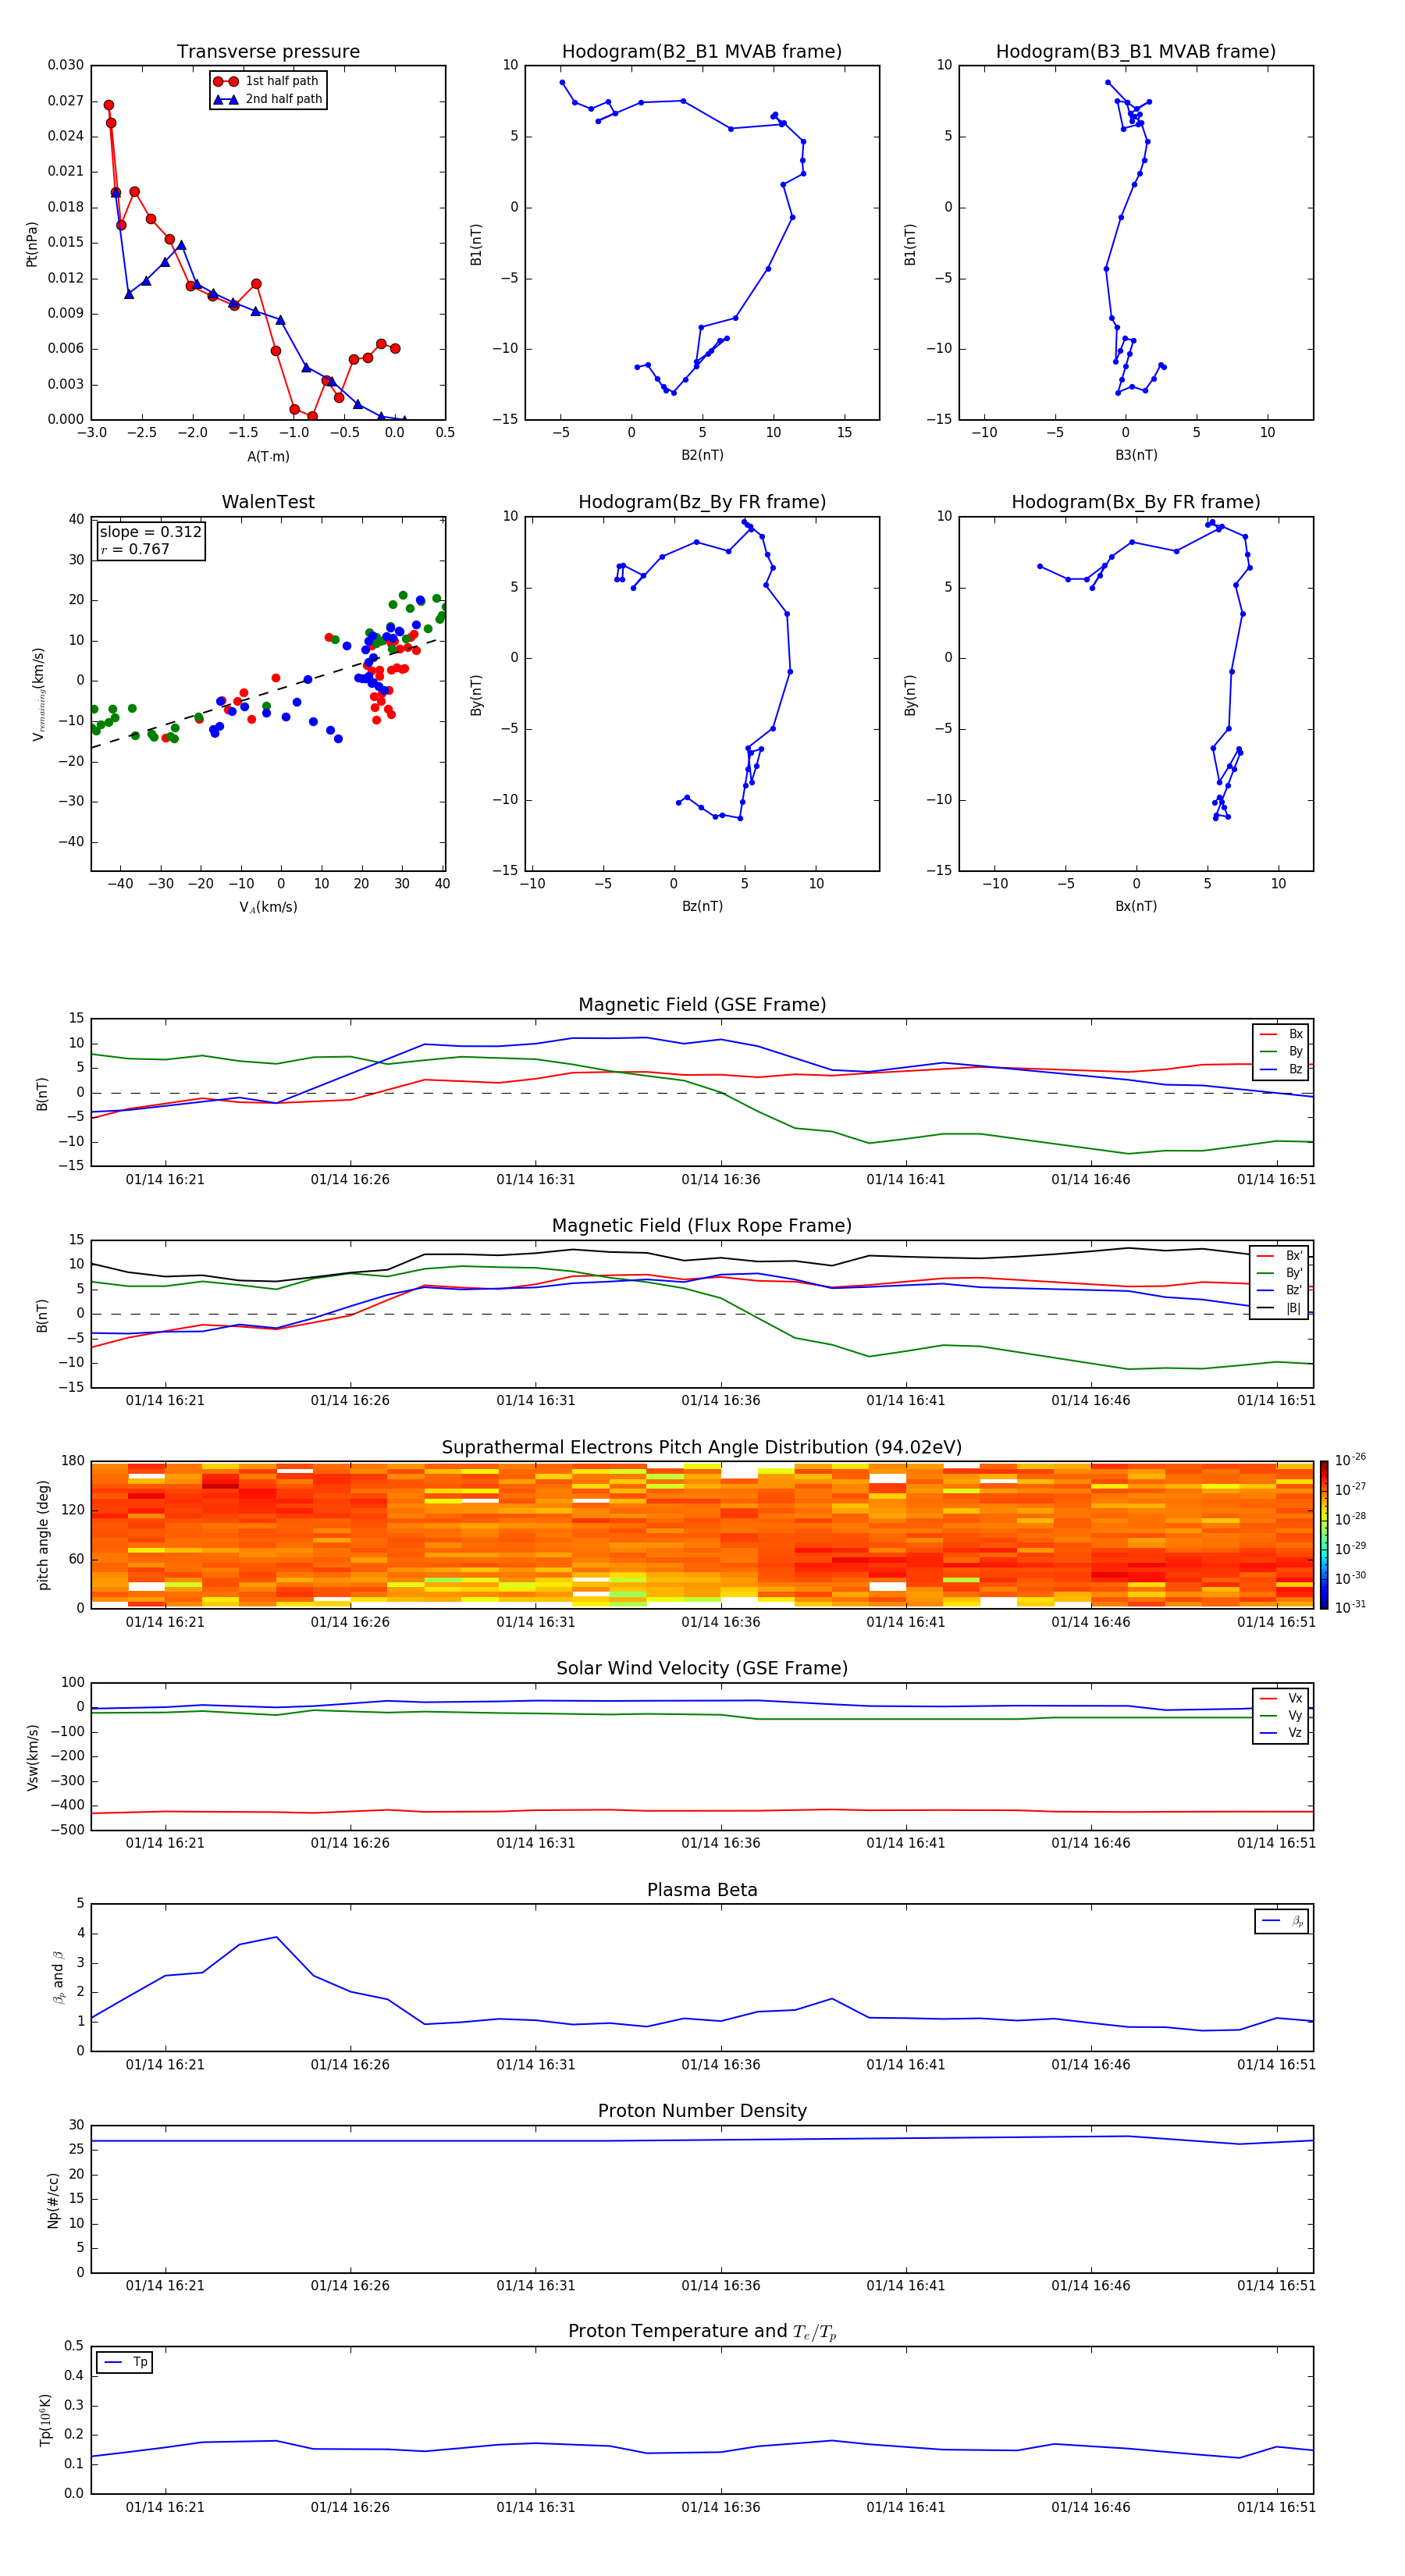Select the "Bz'" legend entry

(1280, 1290)
